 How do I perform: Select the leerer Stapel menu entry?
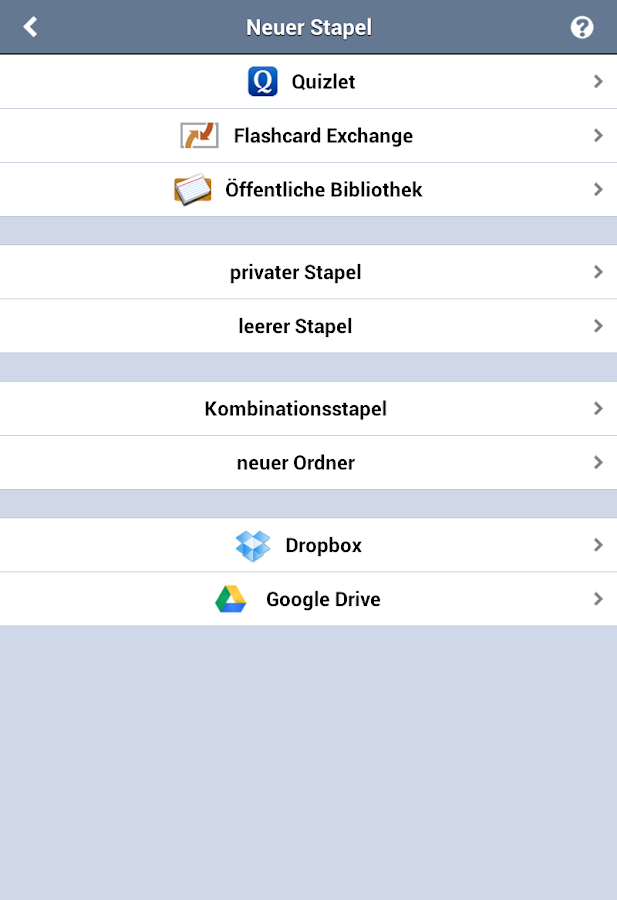click(x=295, y=326)
